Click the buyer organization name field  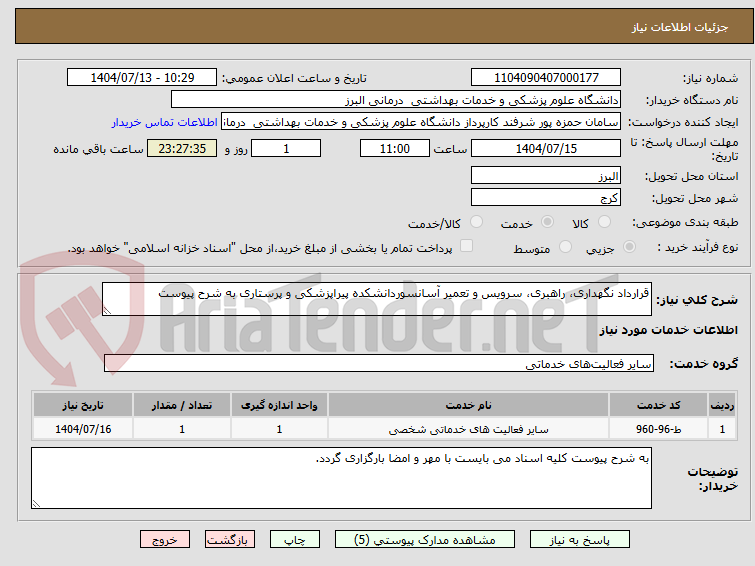pos(396,100)
